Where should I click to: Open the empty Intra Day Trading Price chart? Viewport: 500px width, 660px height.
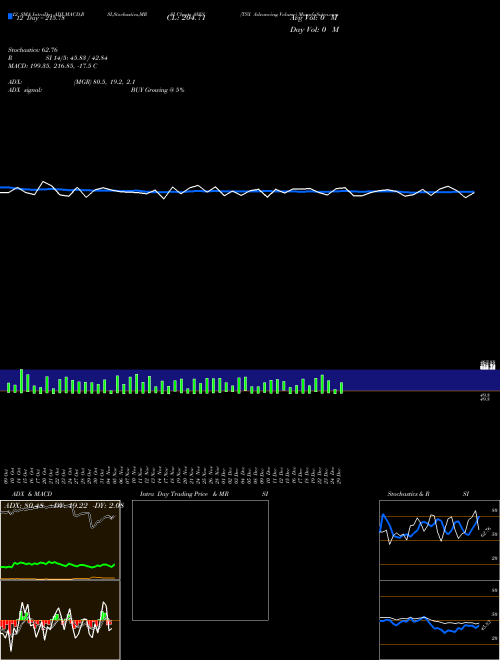[200, 560]
